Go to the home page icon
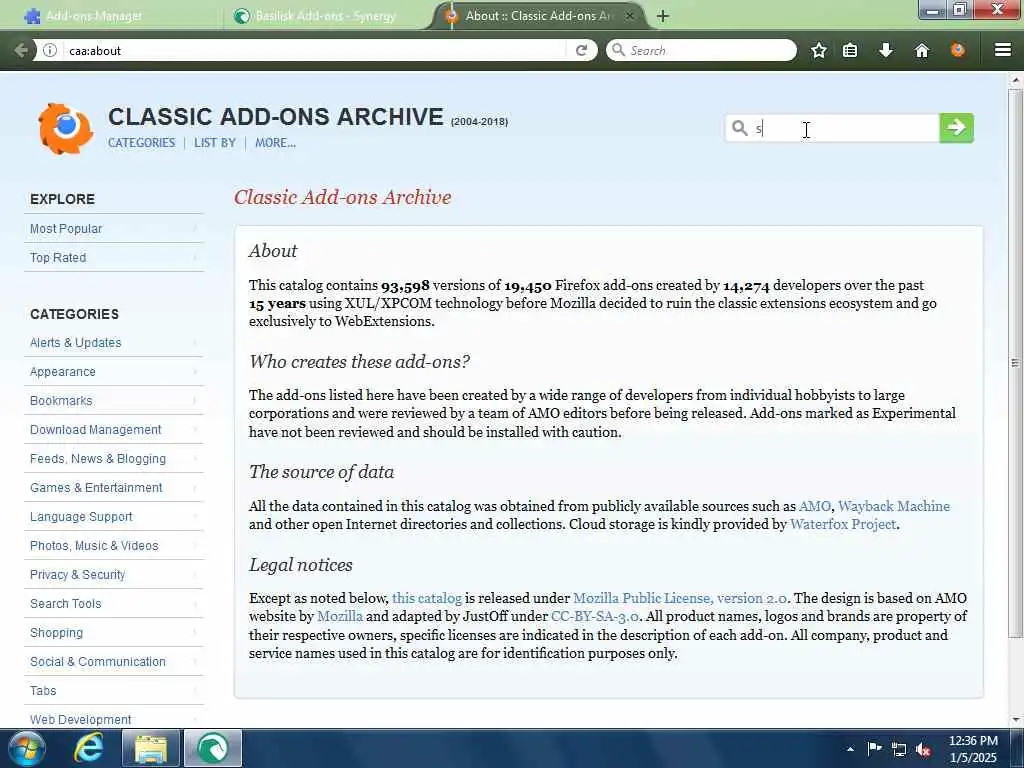Viewport: 1024px width, 768px height. click(921, 50)
